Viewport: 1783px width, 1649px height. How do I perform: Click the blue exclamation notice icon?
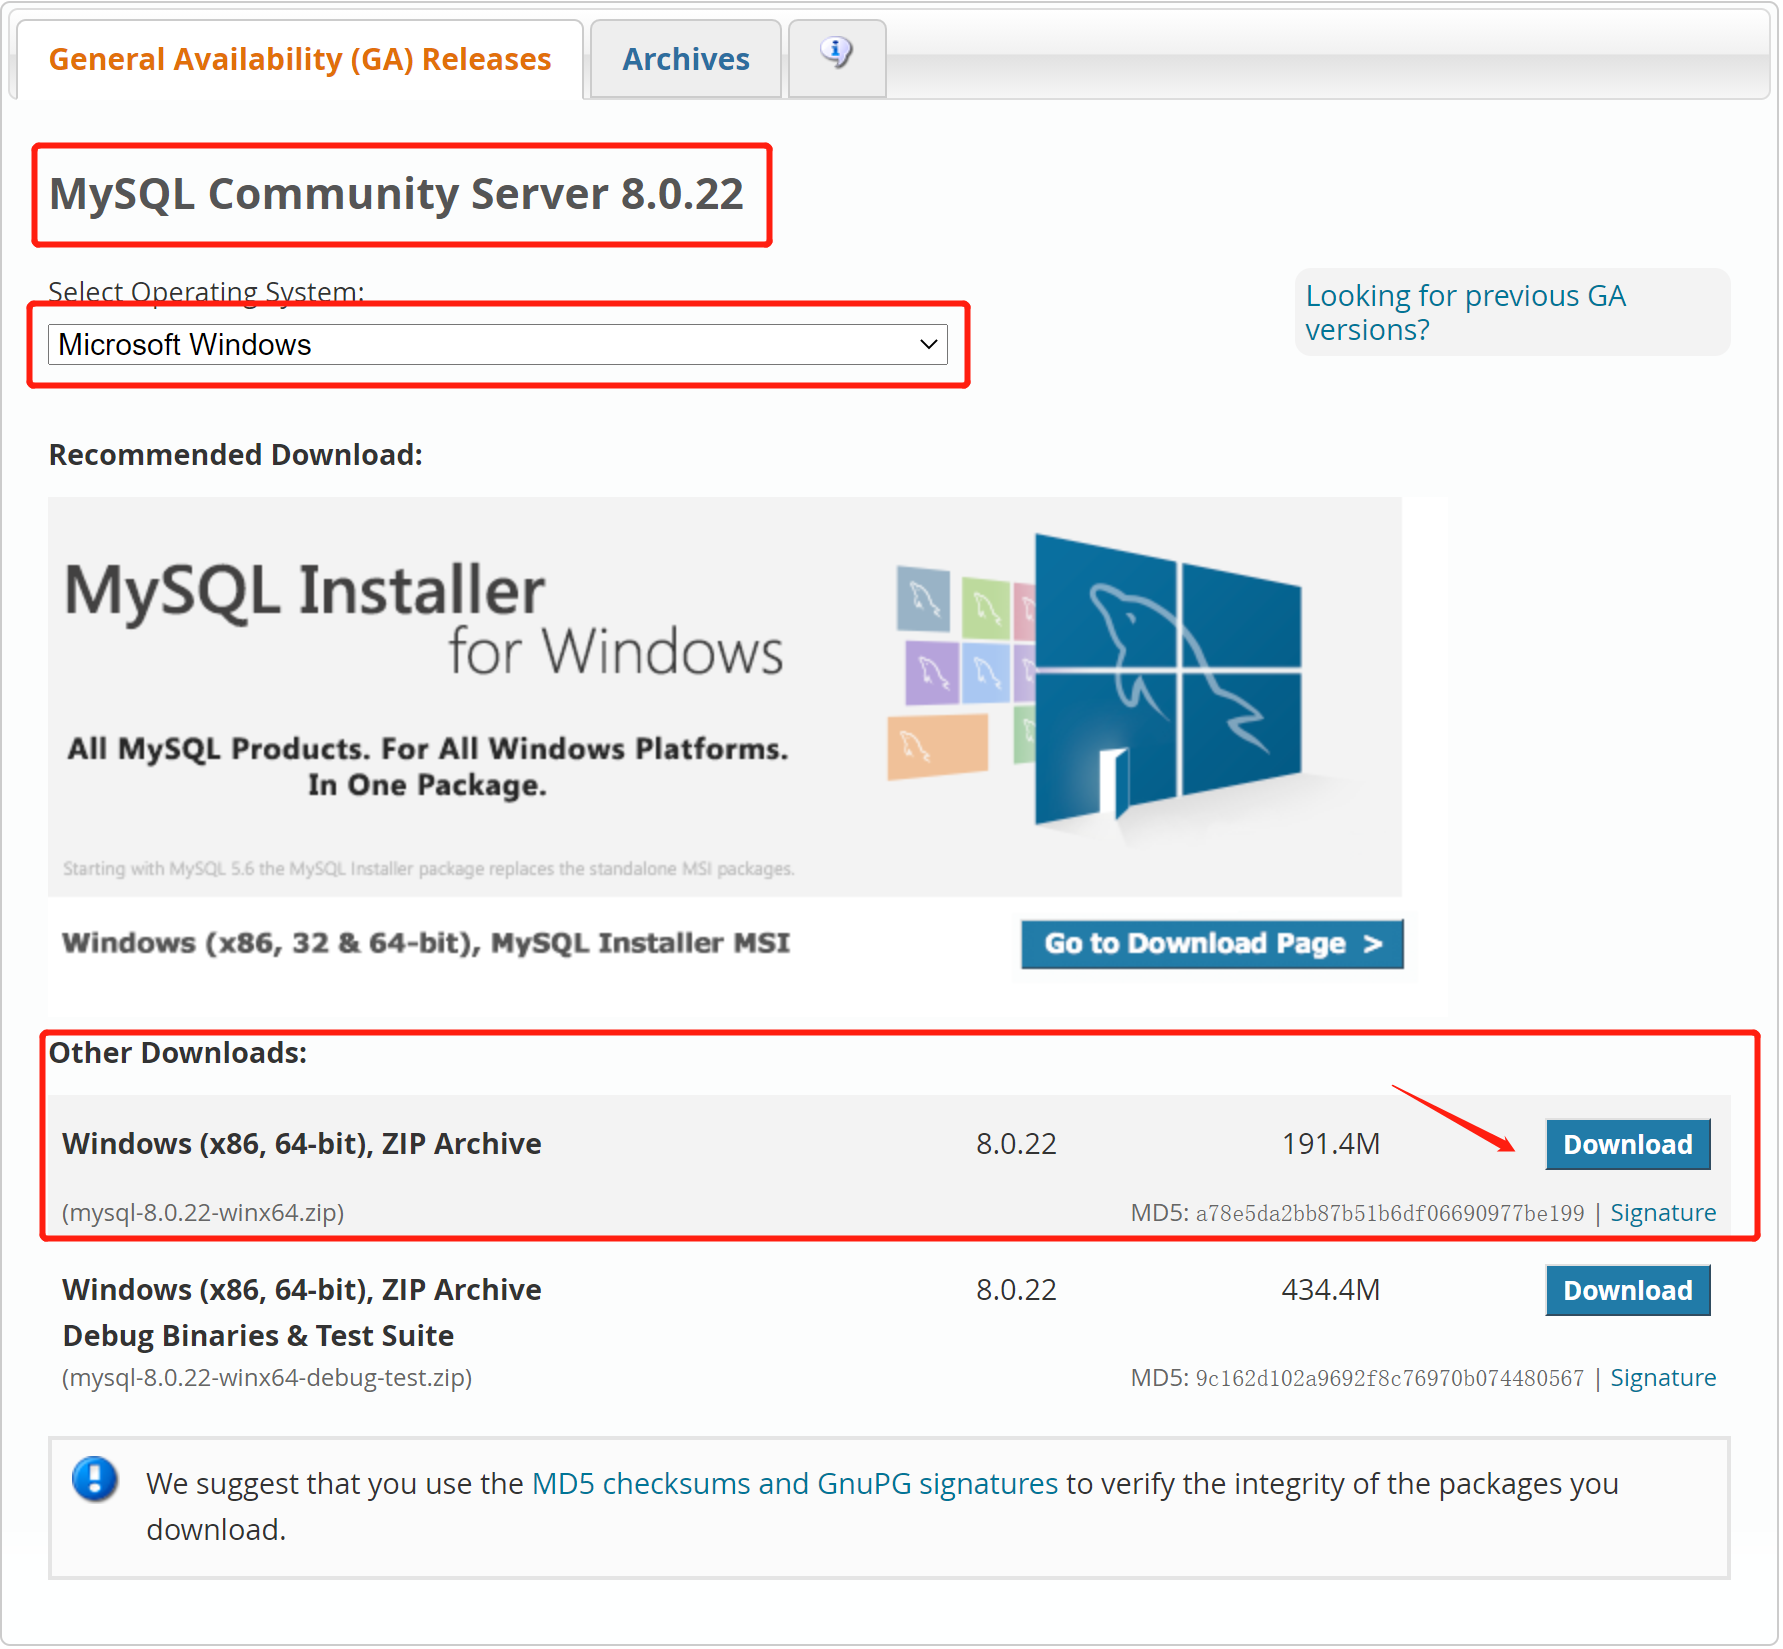95,1479
